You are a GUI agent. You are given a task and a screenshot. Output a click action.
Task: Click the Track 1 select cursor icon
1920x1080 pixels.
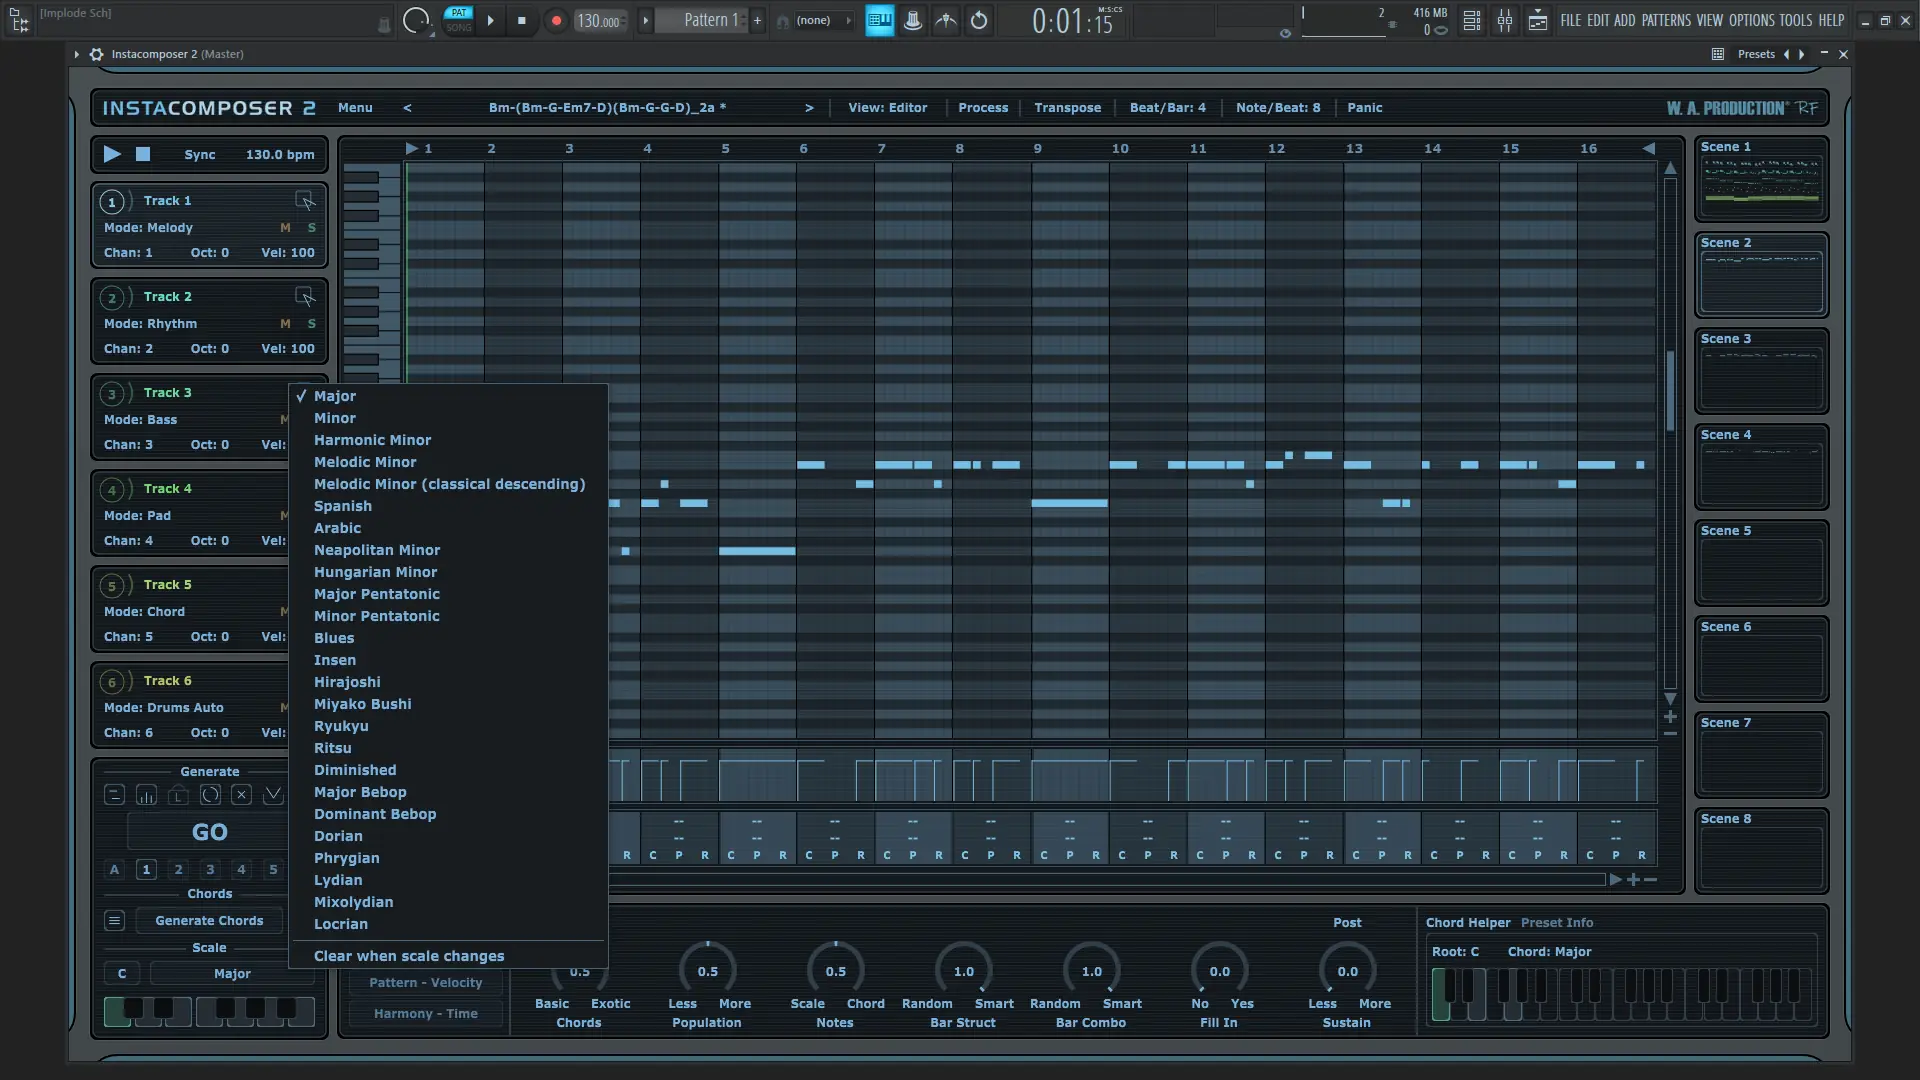(305, 201)
